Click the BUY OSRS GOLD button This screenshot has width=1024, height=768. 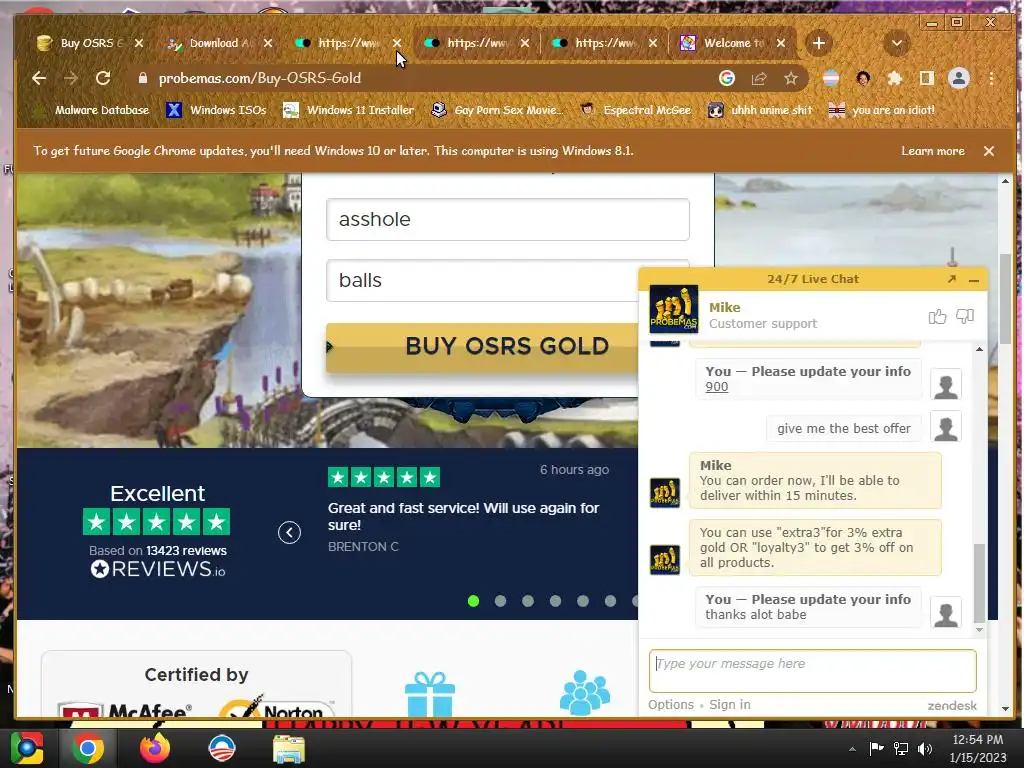[x=482, y=346]
